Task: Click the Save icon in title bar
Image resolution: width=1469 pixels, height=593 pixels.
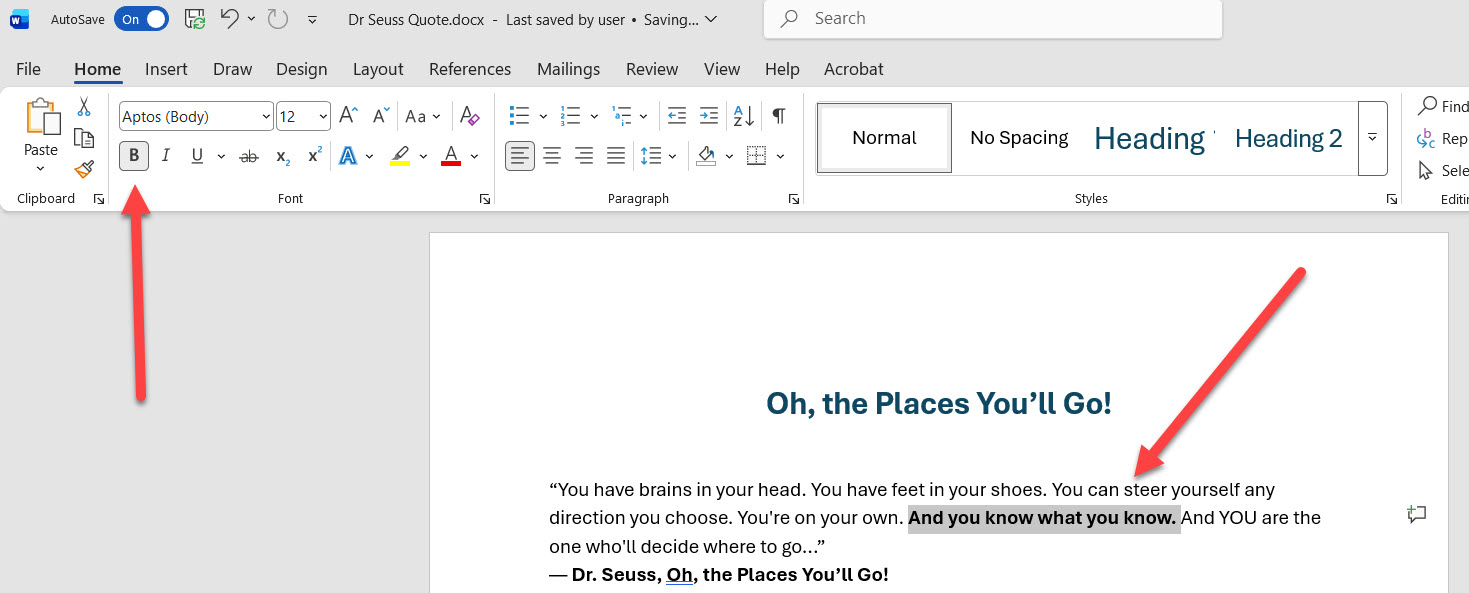Action: point(195,19)
